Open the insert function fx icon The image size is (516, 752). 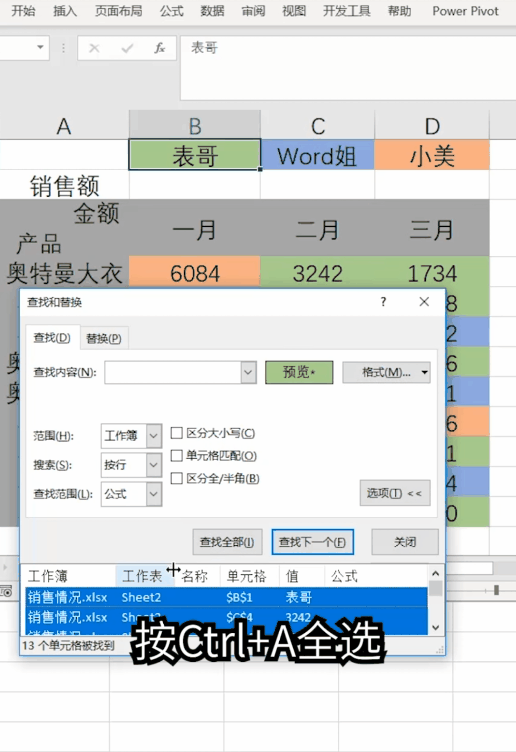point(160,48)
